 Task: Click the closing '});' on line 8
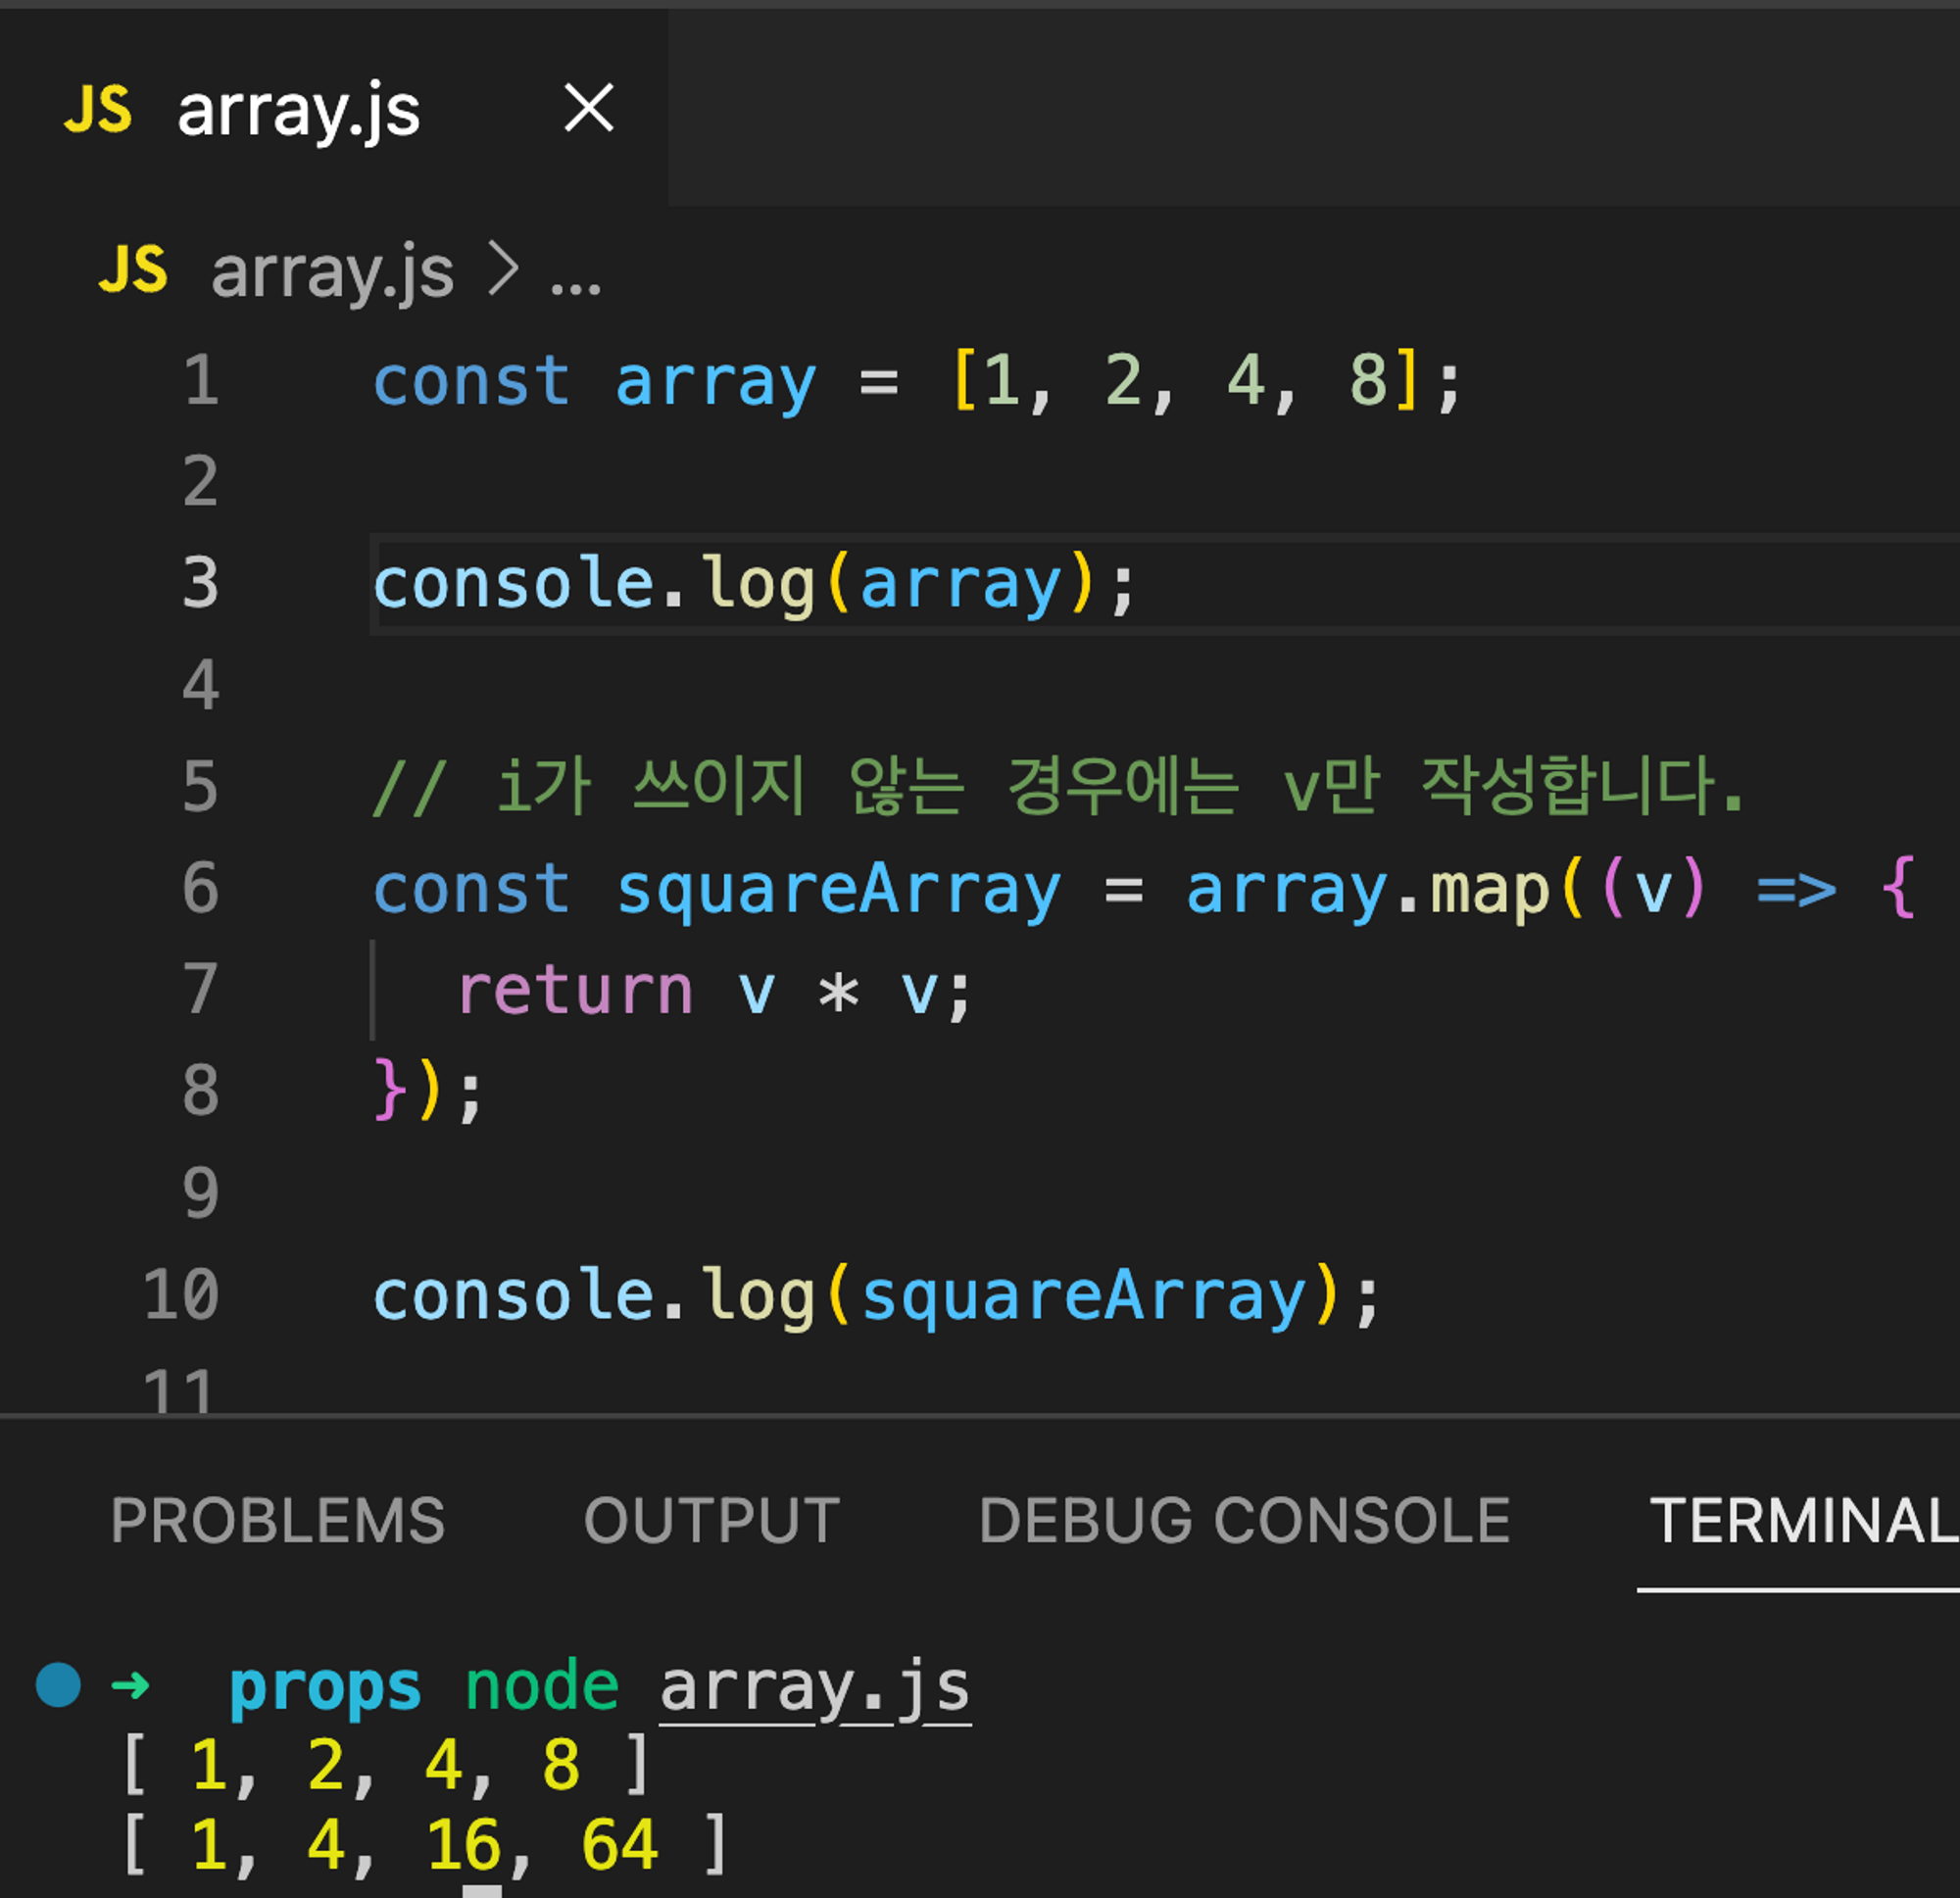(x=428, y=1092)
